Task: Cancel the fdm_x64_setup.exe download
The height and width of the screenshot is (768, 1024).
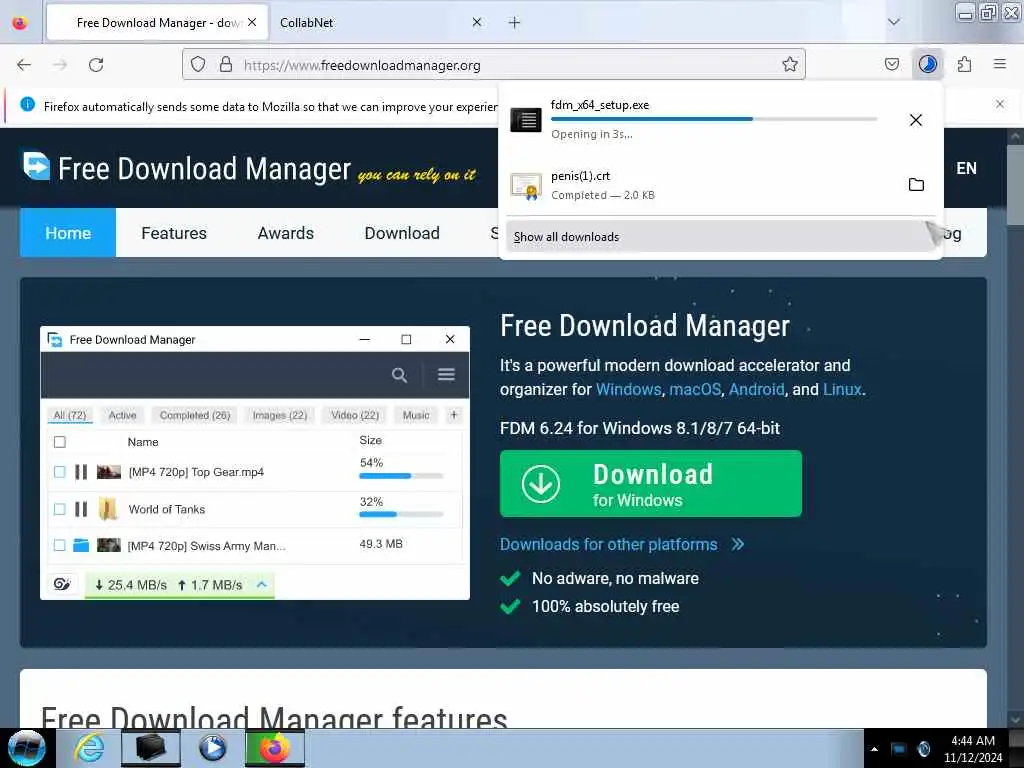Action: tap(916, 120)
